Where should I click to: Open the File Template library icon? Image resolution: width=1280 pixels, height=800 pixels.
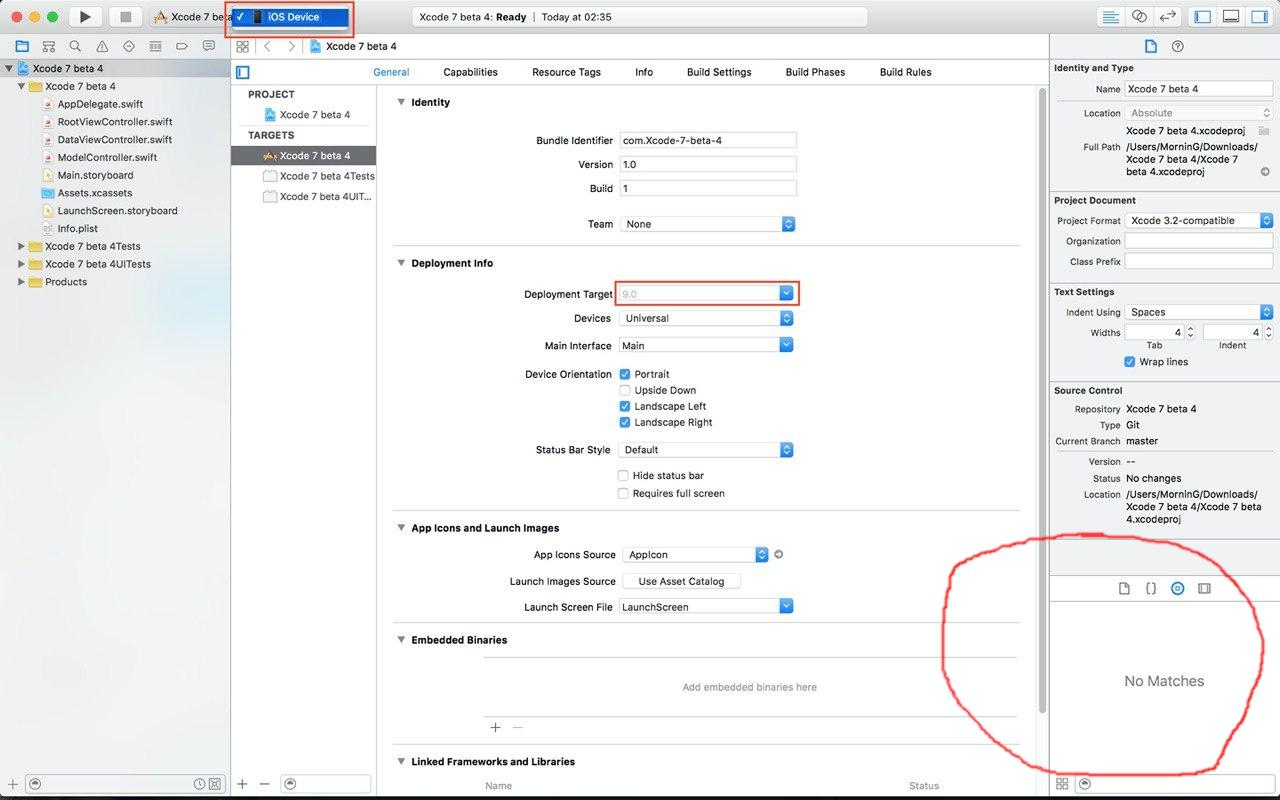point(1124,589)
